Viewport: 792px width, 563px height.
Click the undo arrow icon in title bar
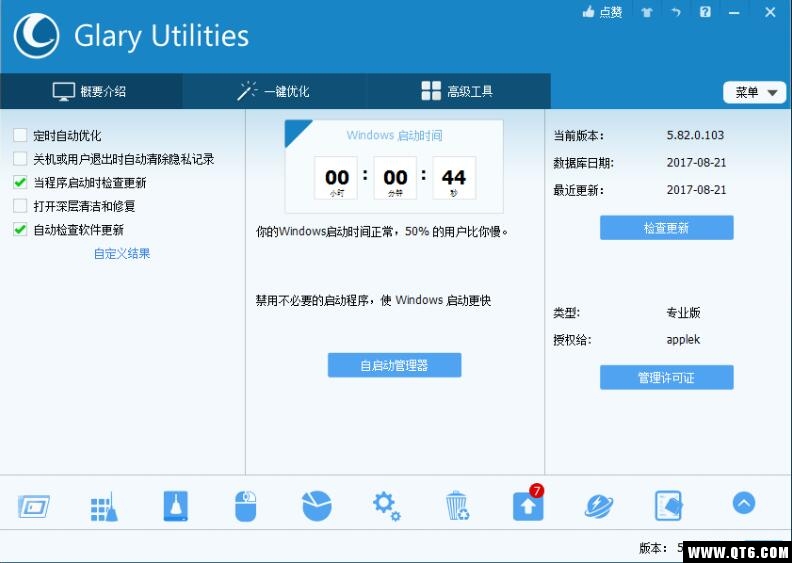click(676, 12)
